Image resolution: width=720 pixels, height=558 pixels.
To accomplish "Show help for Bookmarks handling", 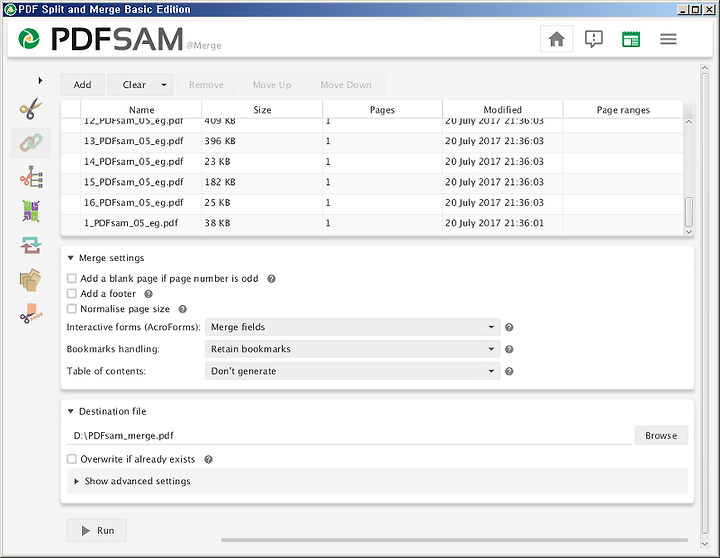I will (509, 349).
